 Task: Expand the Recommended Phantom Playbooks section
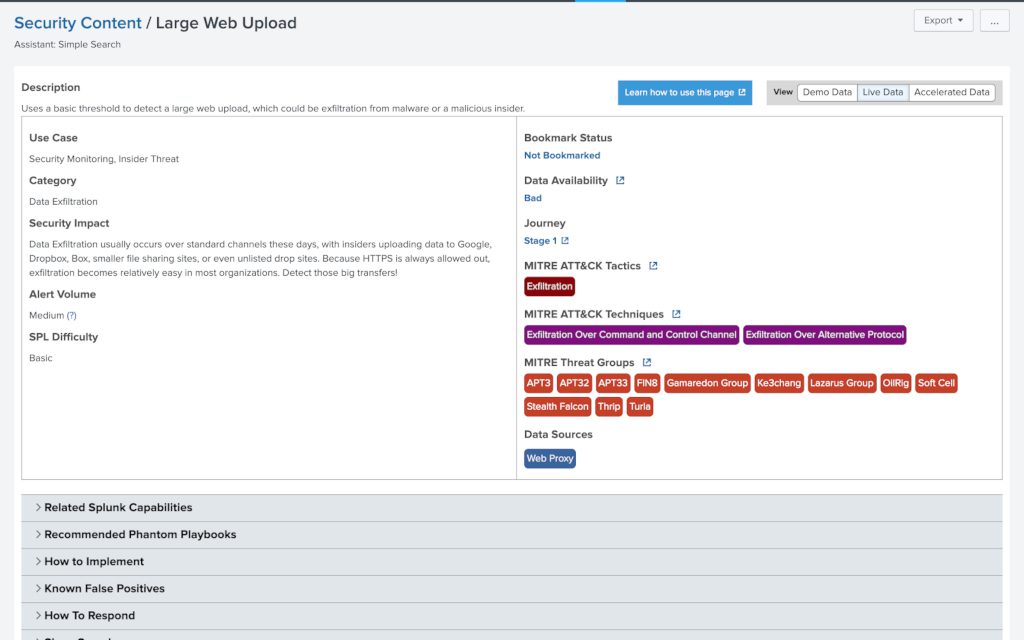(x=511, y=534)
